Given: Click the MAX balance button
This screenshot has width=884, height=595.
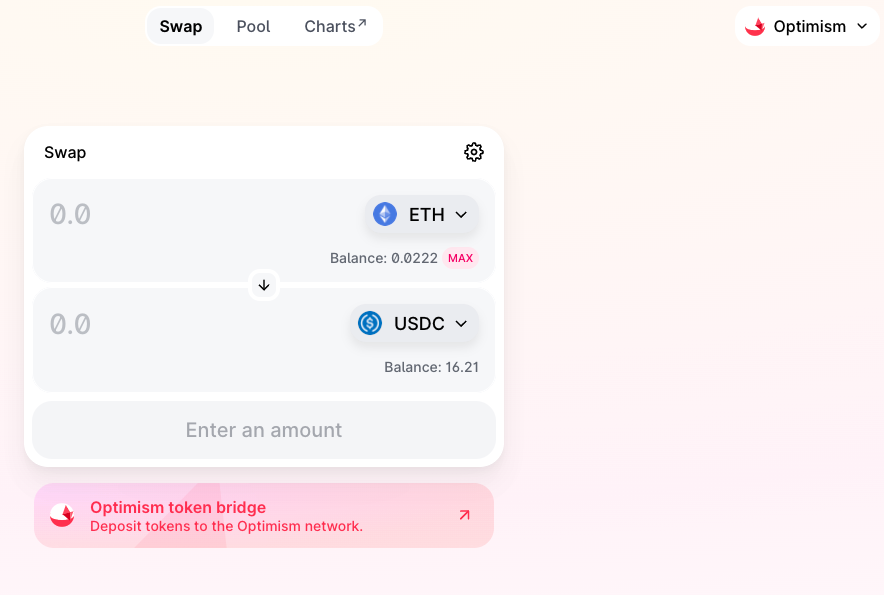Looking at the screenshot, I should coord(461,258).
